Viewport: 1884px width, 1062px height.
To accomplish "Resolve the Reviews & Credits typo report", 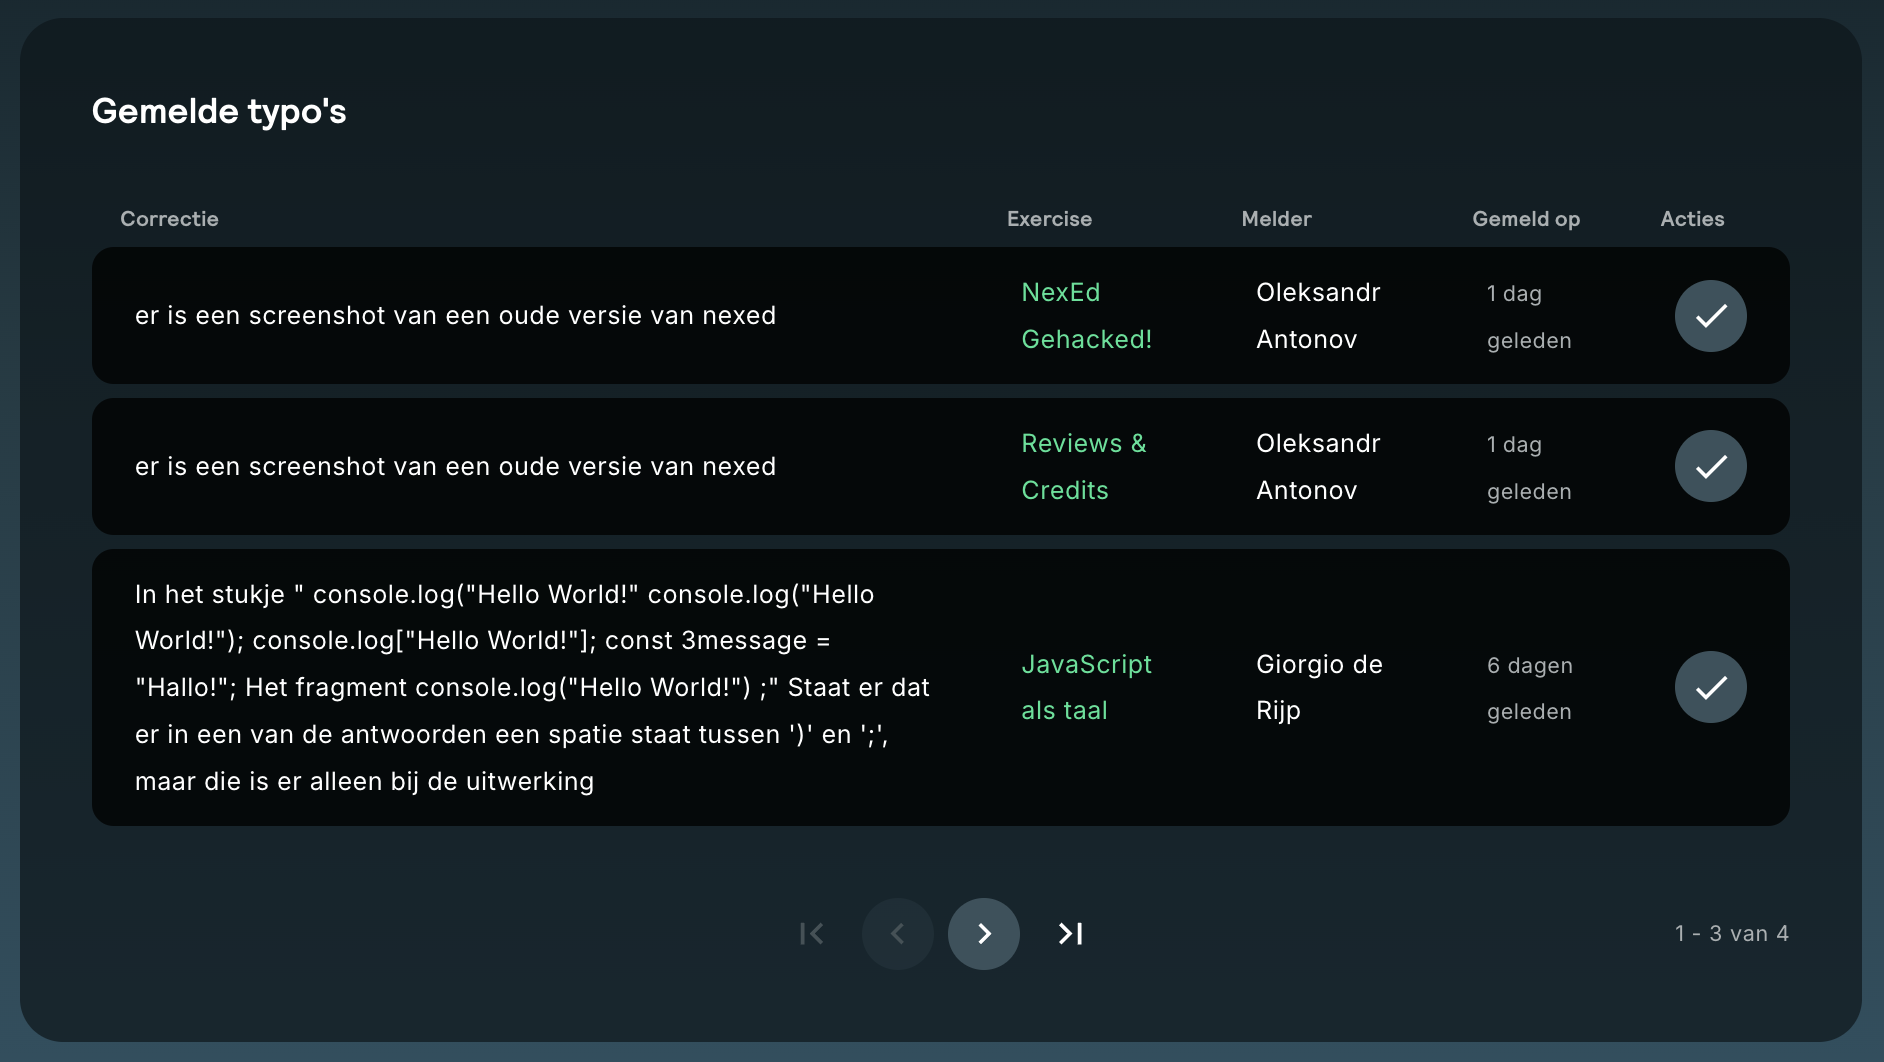I will pos(1710,466).
